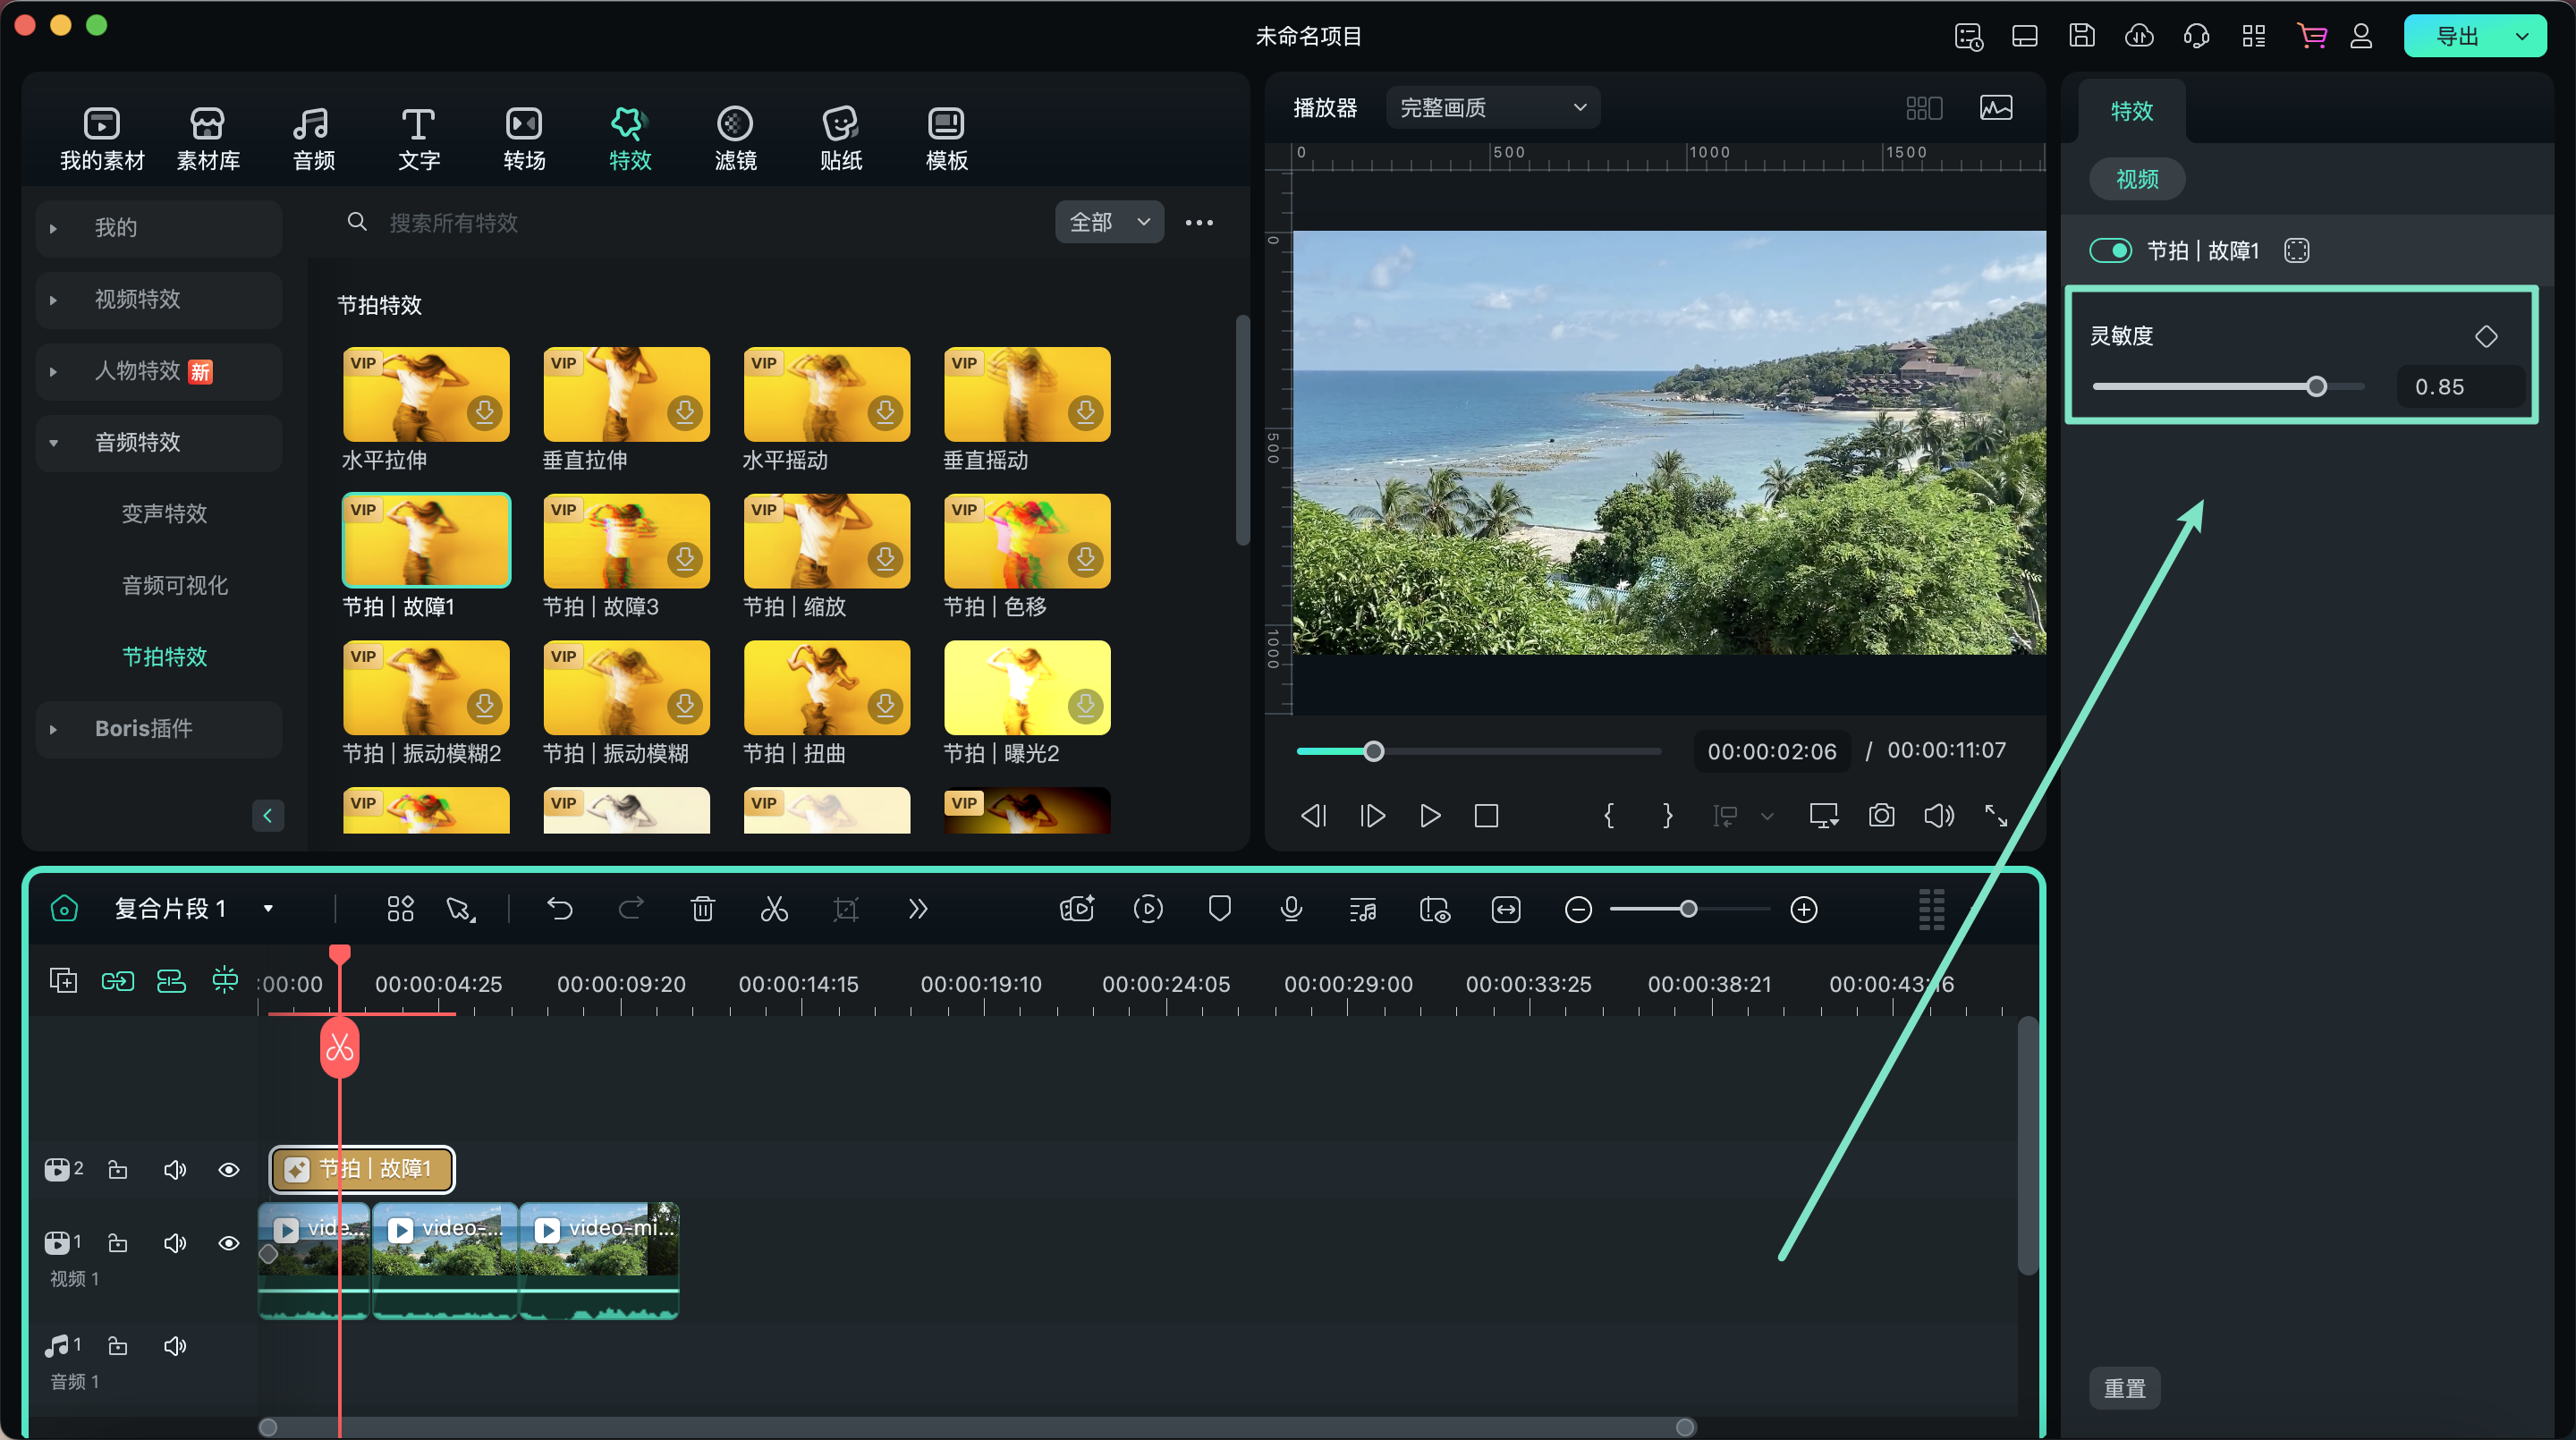Open the 完整画质 quality dropdown
The width and height of the screenshot is (2576, 1440).
[1492, 108]
